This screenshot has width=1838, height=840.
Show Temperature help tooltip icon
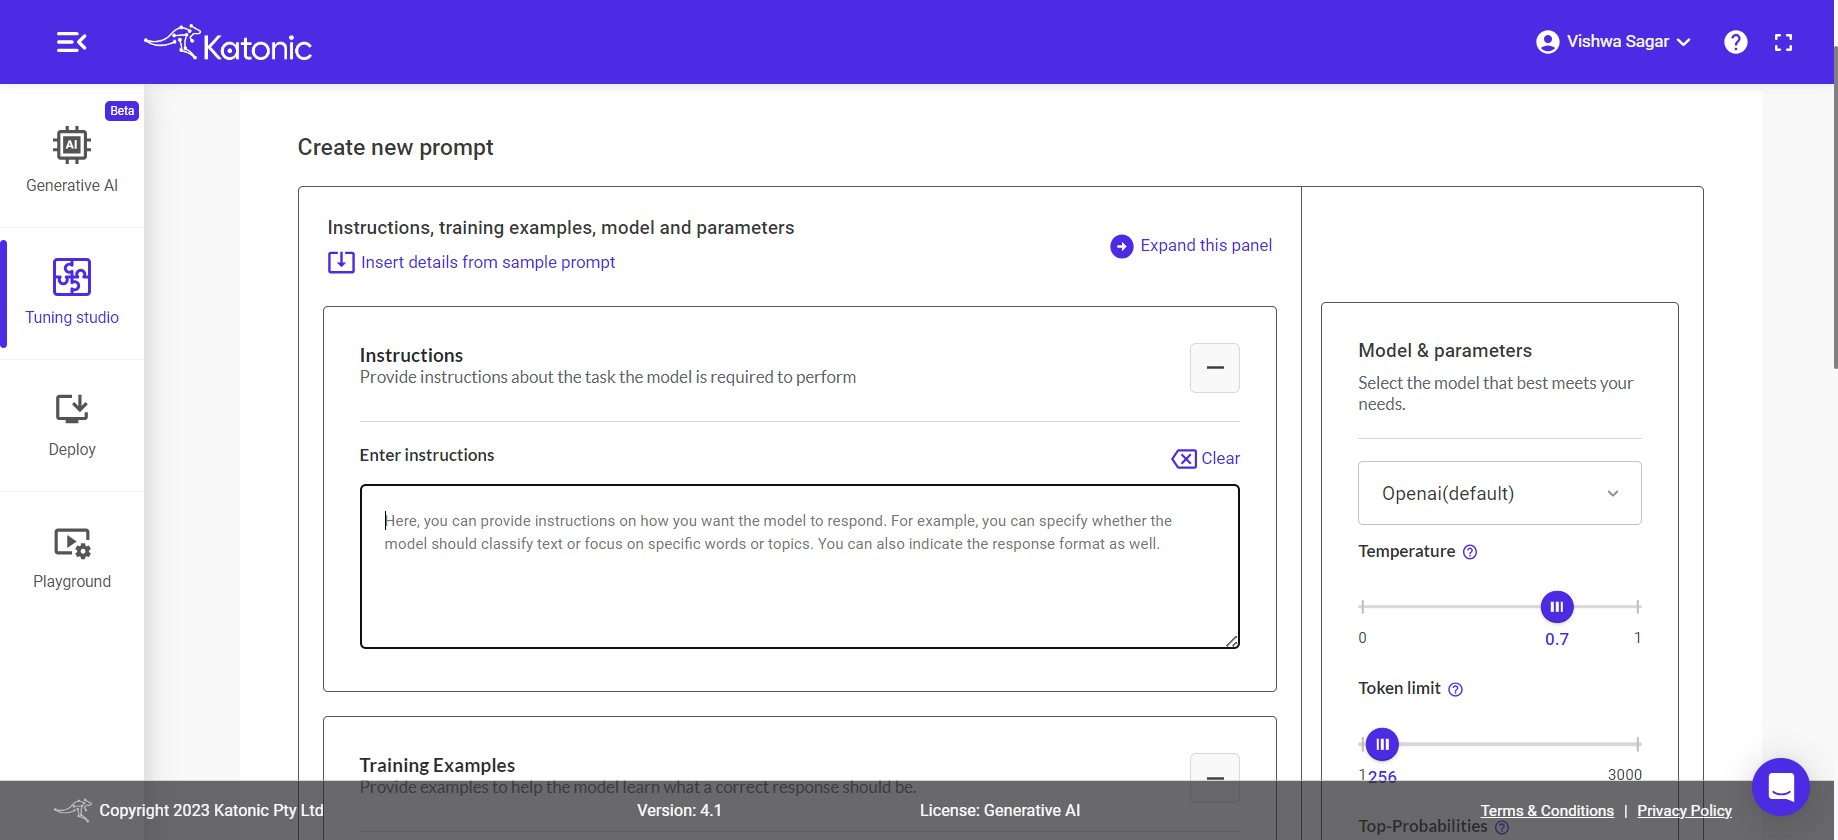1470,552
